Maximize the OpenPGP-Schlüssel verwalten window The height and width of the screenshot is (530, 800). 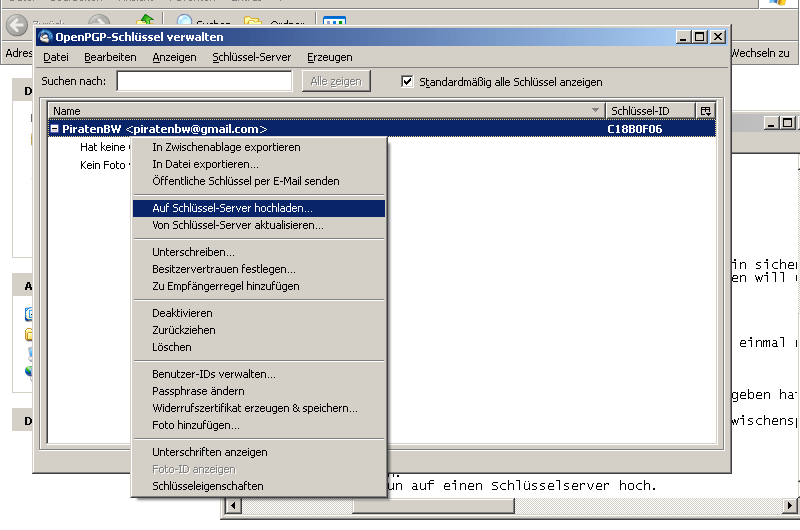(699, 37)
